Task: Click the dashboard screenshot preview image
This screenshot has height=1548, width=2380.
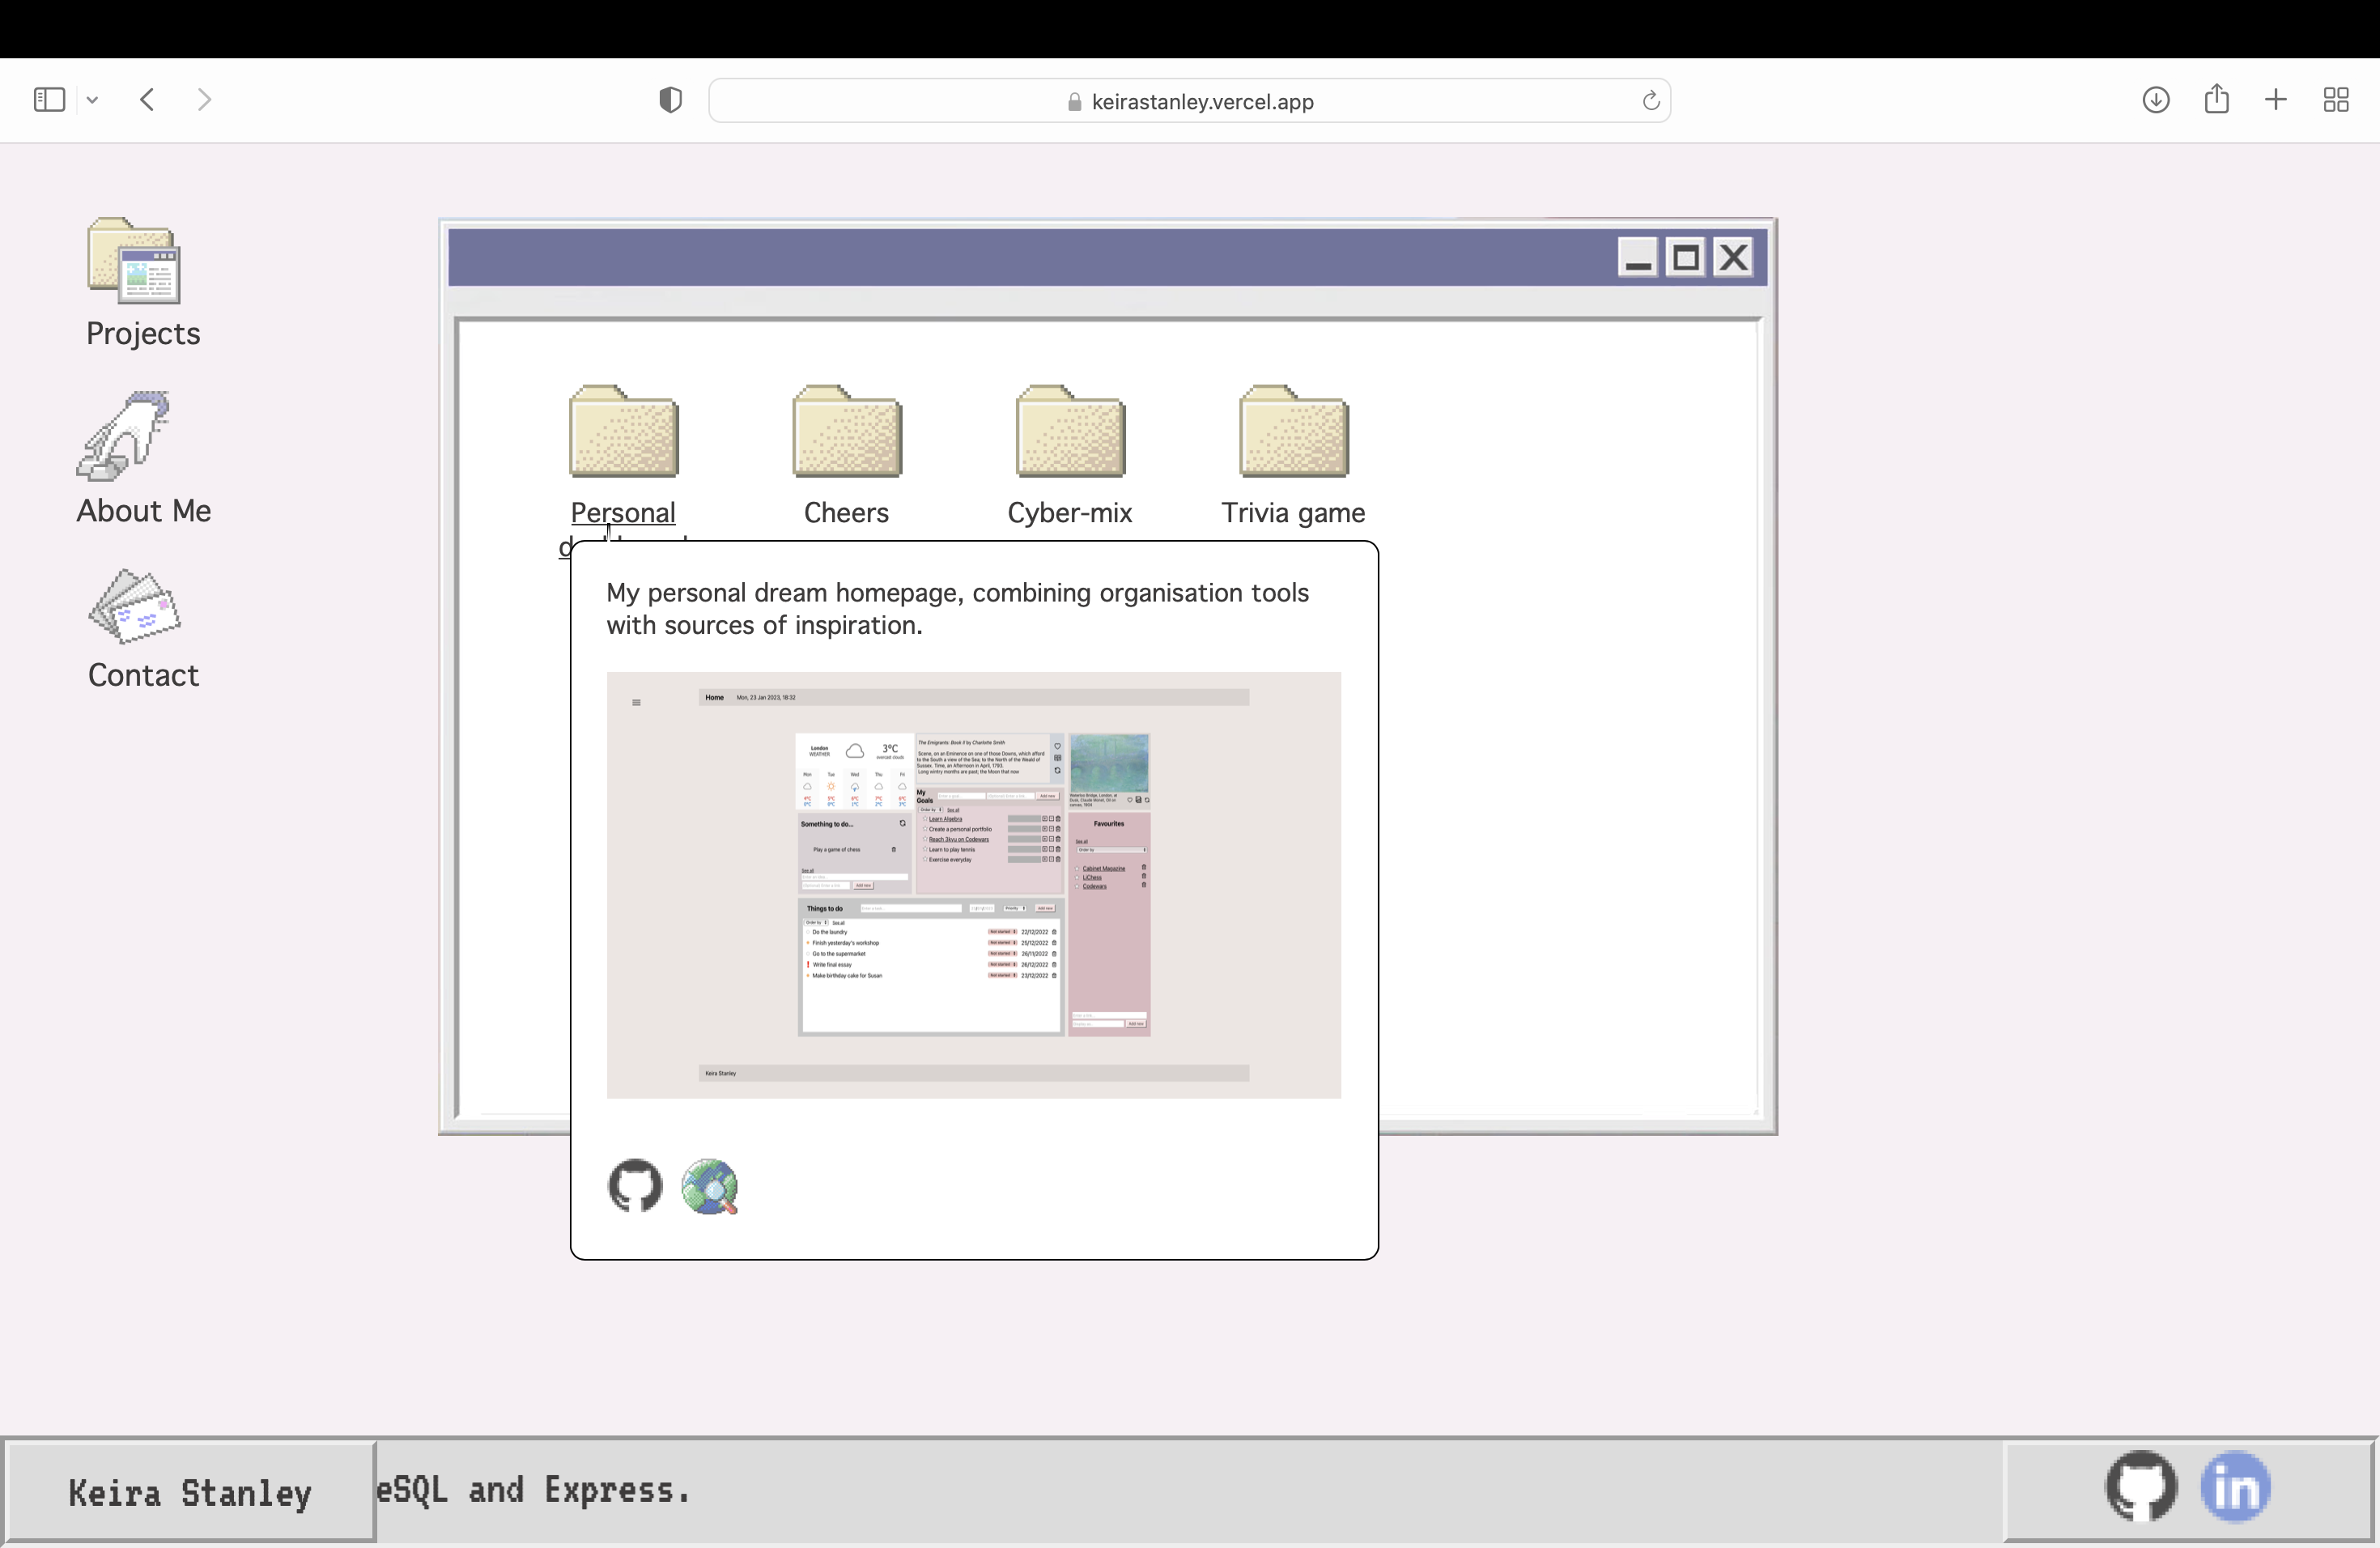Action: point(973,885)
